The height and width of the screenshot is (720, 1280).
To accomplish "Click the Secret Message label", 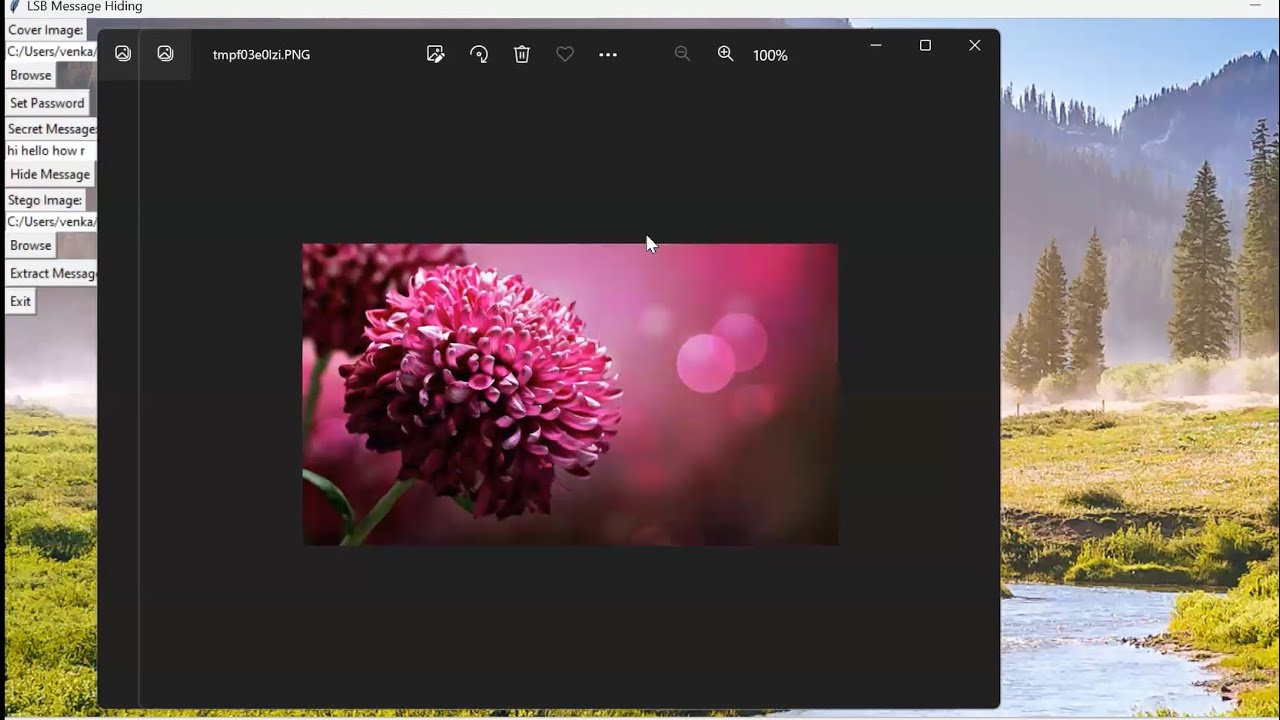I will 51,129.
